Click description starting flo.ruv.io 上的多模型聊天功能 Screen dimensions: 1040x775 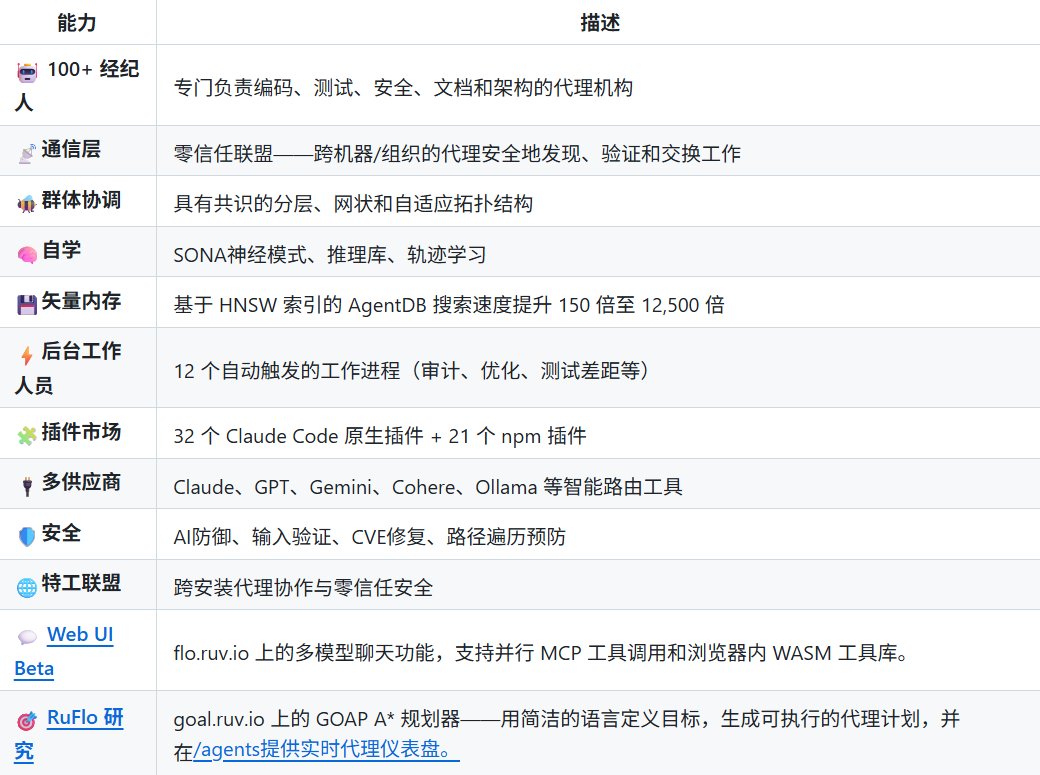541,653
